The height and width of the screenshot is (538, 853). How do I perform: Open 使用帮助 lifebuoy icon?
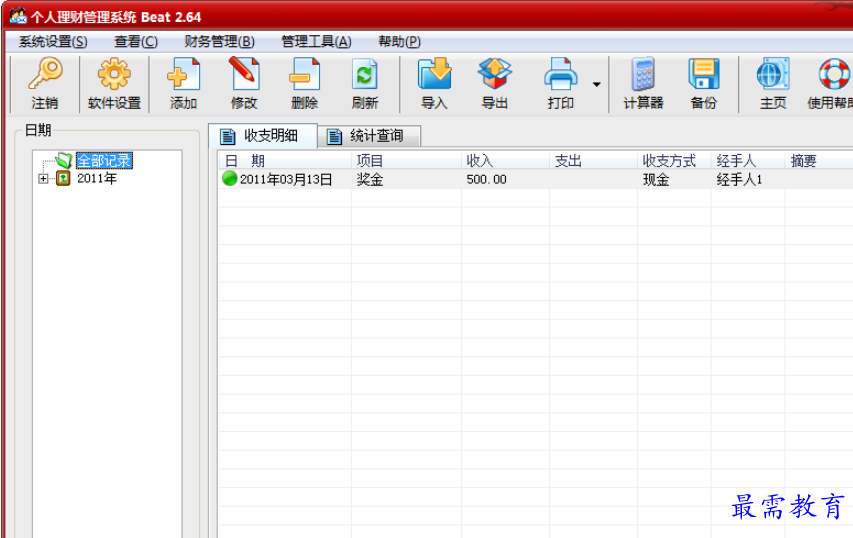(834, 73)
